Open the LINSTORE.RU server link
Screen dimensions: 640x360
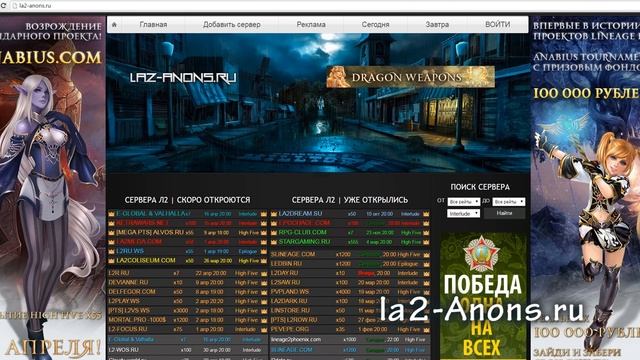coord(290,311)
